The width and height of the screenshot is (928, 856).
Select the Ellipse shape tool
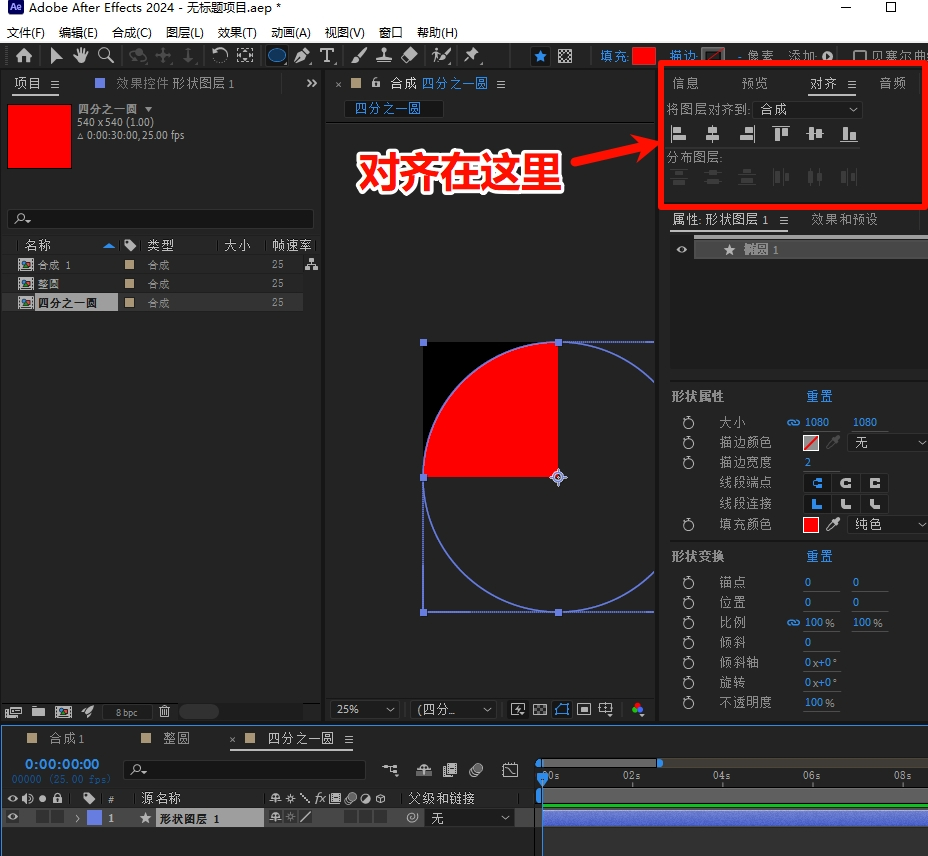pos(277,56)
